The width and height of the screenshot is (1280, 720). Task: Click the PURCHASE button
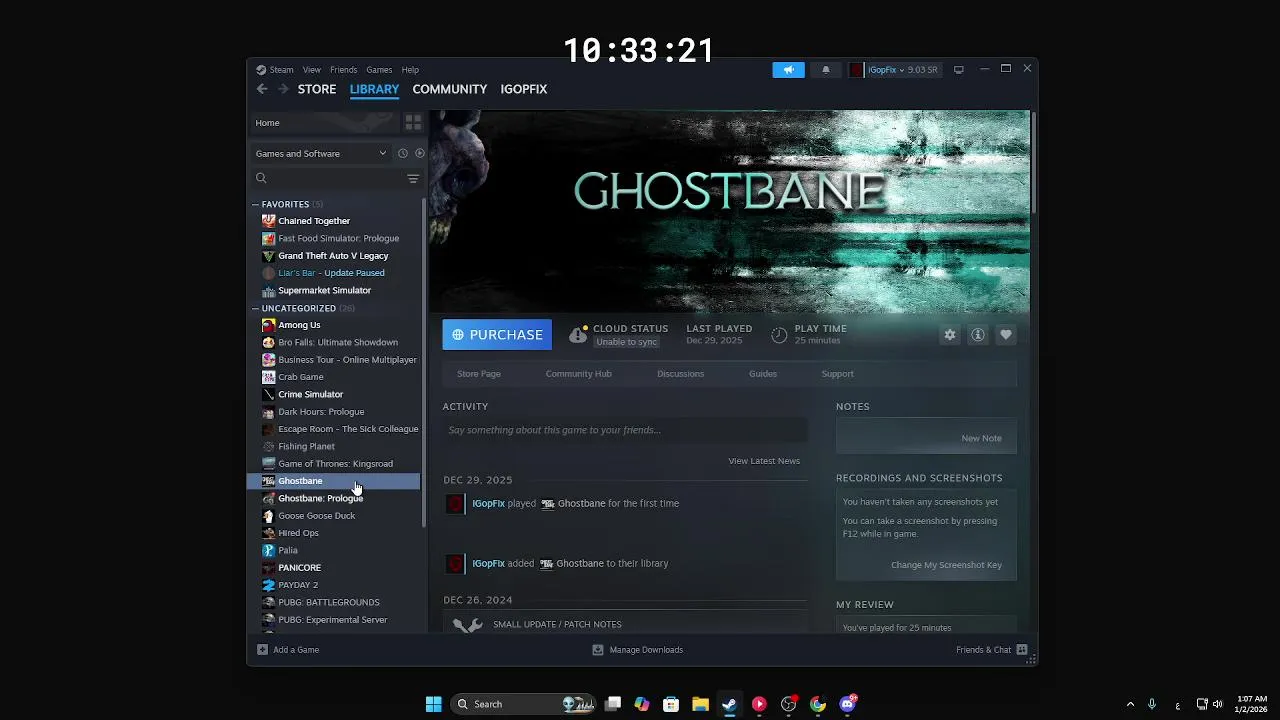click(497, 335)
